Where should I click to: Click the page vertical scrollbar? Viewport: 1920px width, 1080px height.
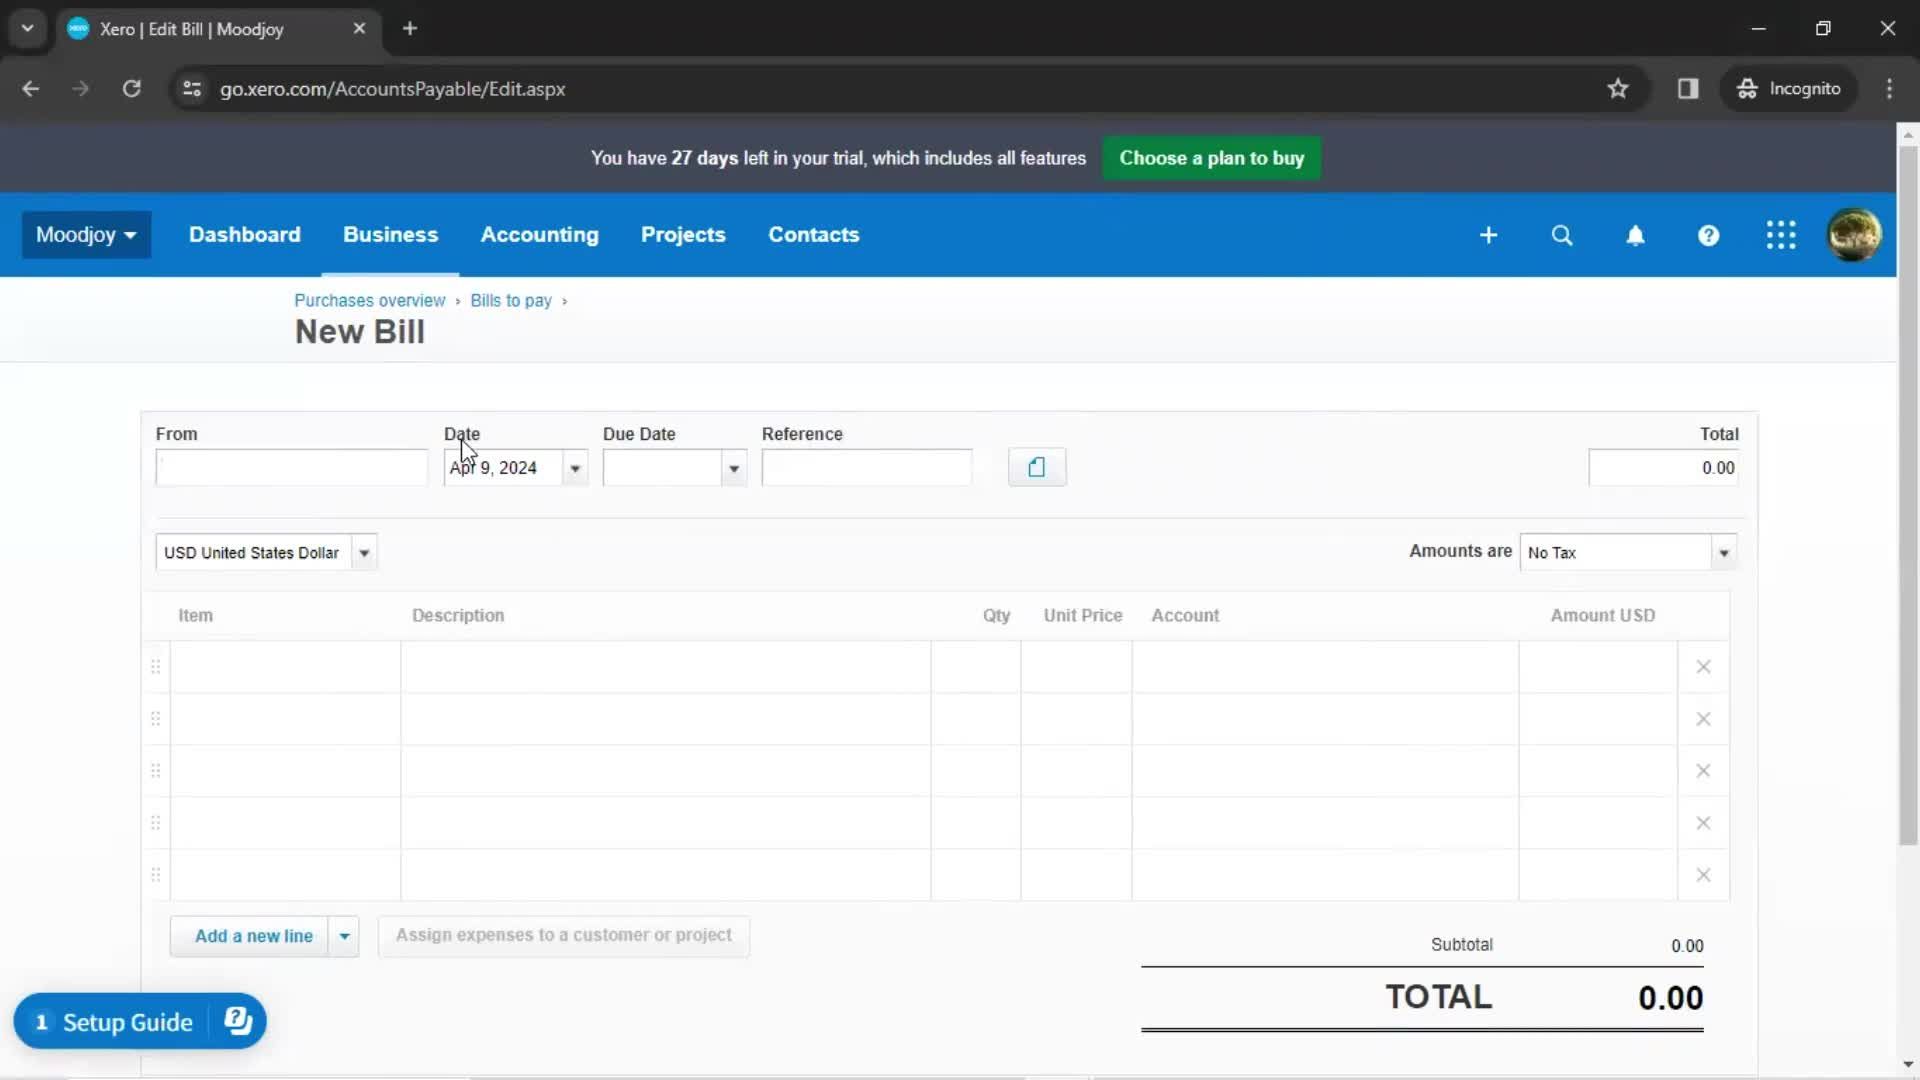click(x=1908, y=495)
